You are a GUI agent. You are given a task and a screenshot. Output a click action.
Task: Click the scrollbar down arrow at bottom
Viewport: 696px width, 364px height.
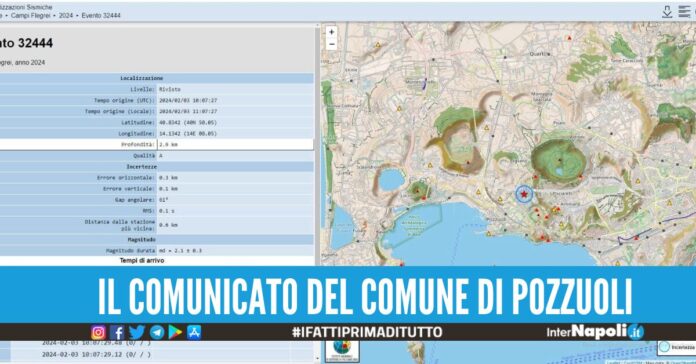click(317, 359)
